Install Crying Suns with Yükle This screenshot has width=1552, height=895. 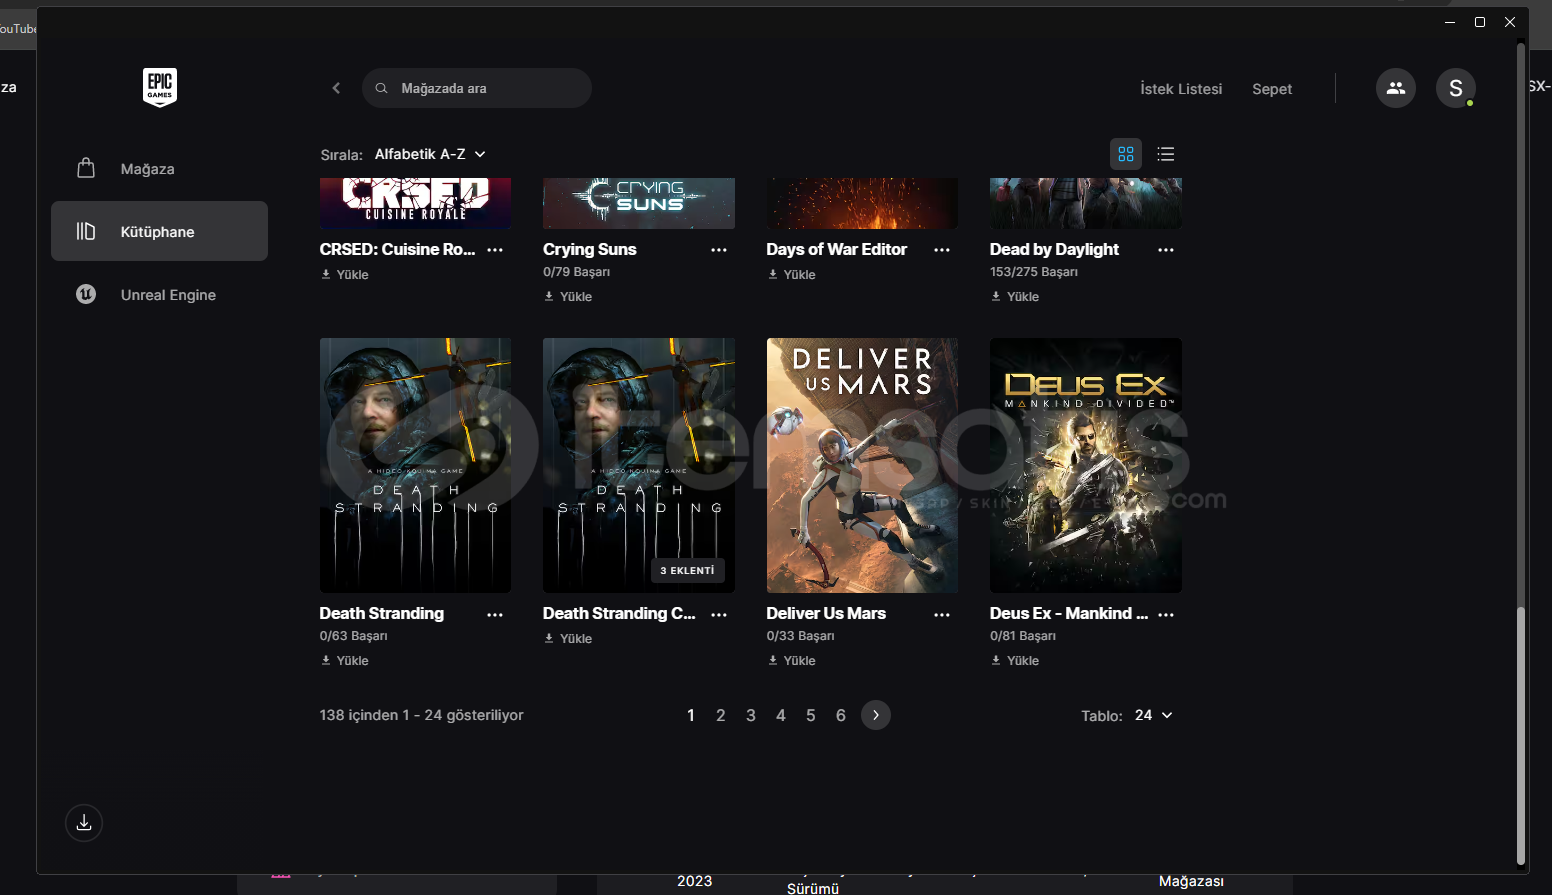point(569,297)
